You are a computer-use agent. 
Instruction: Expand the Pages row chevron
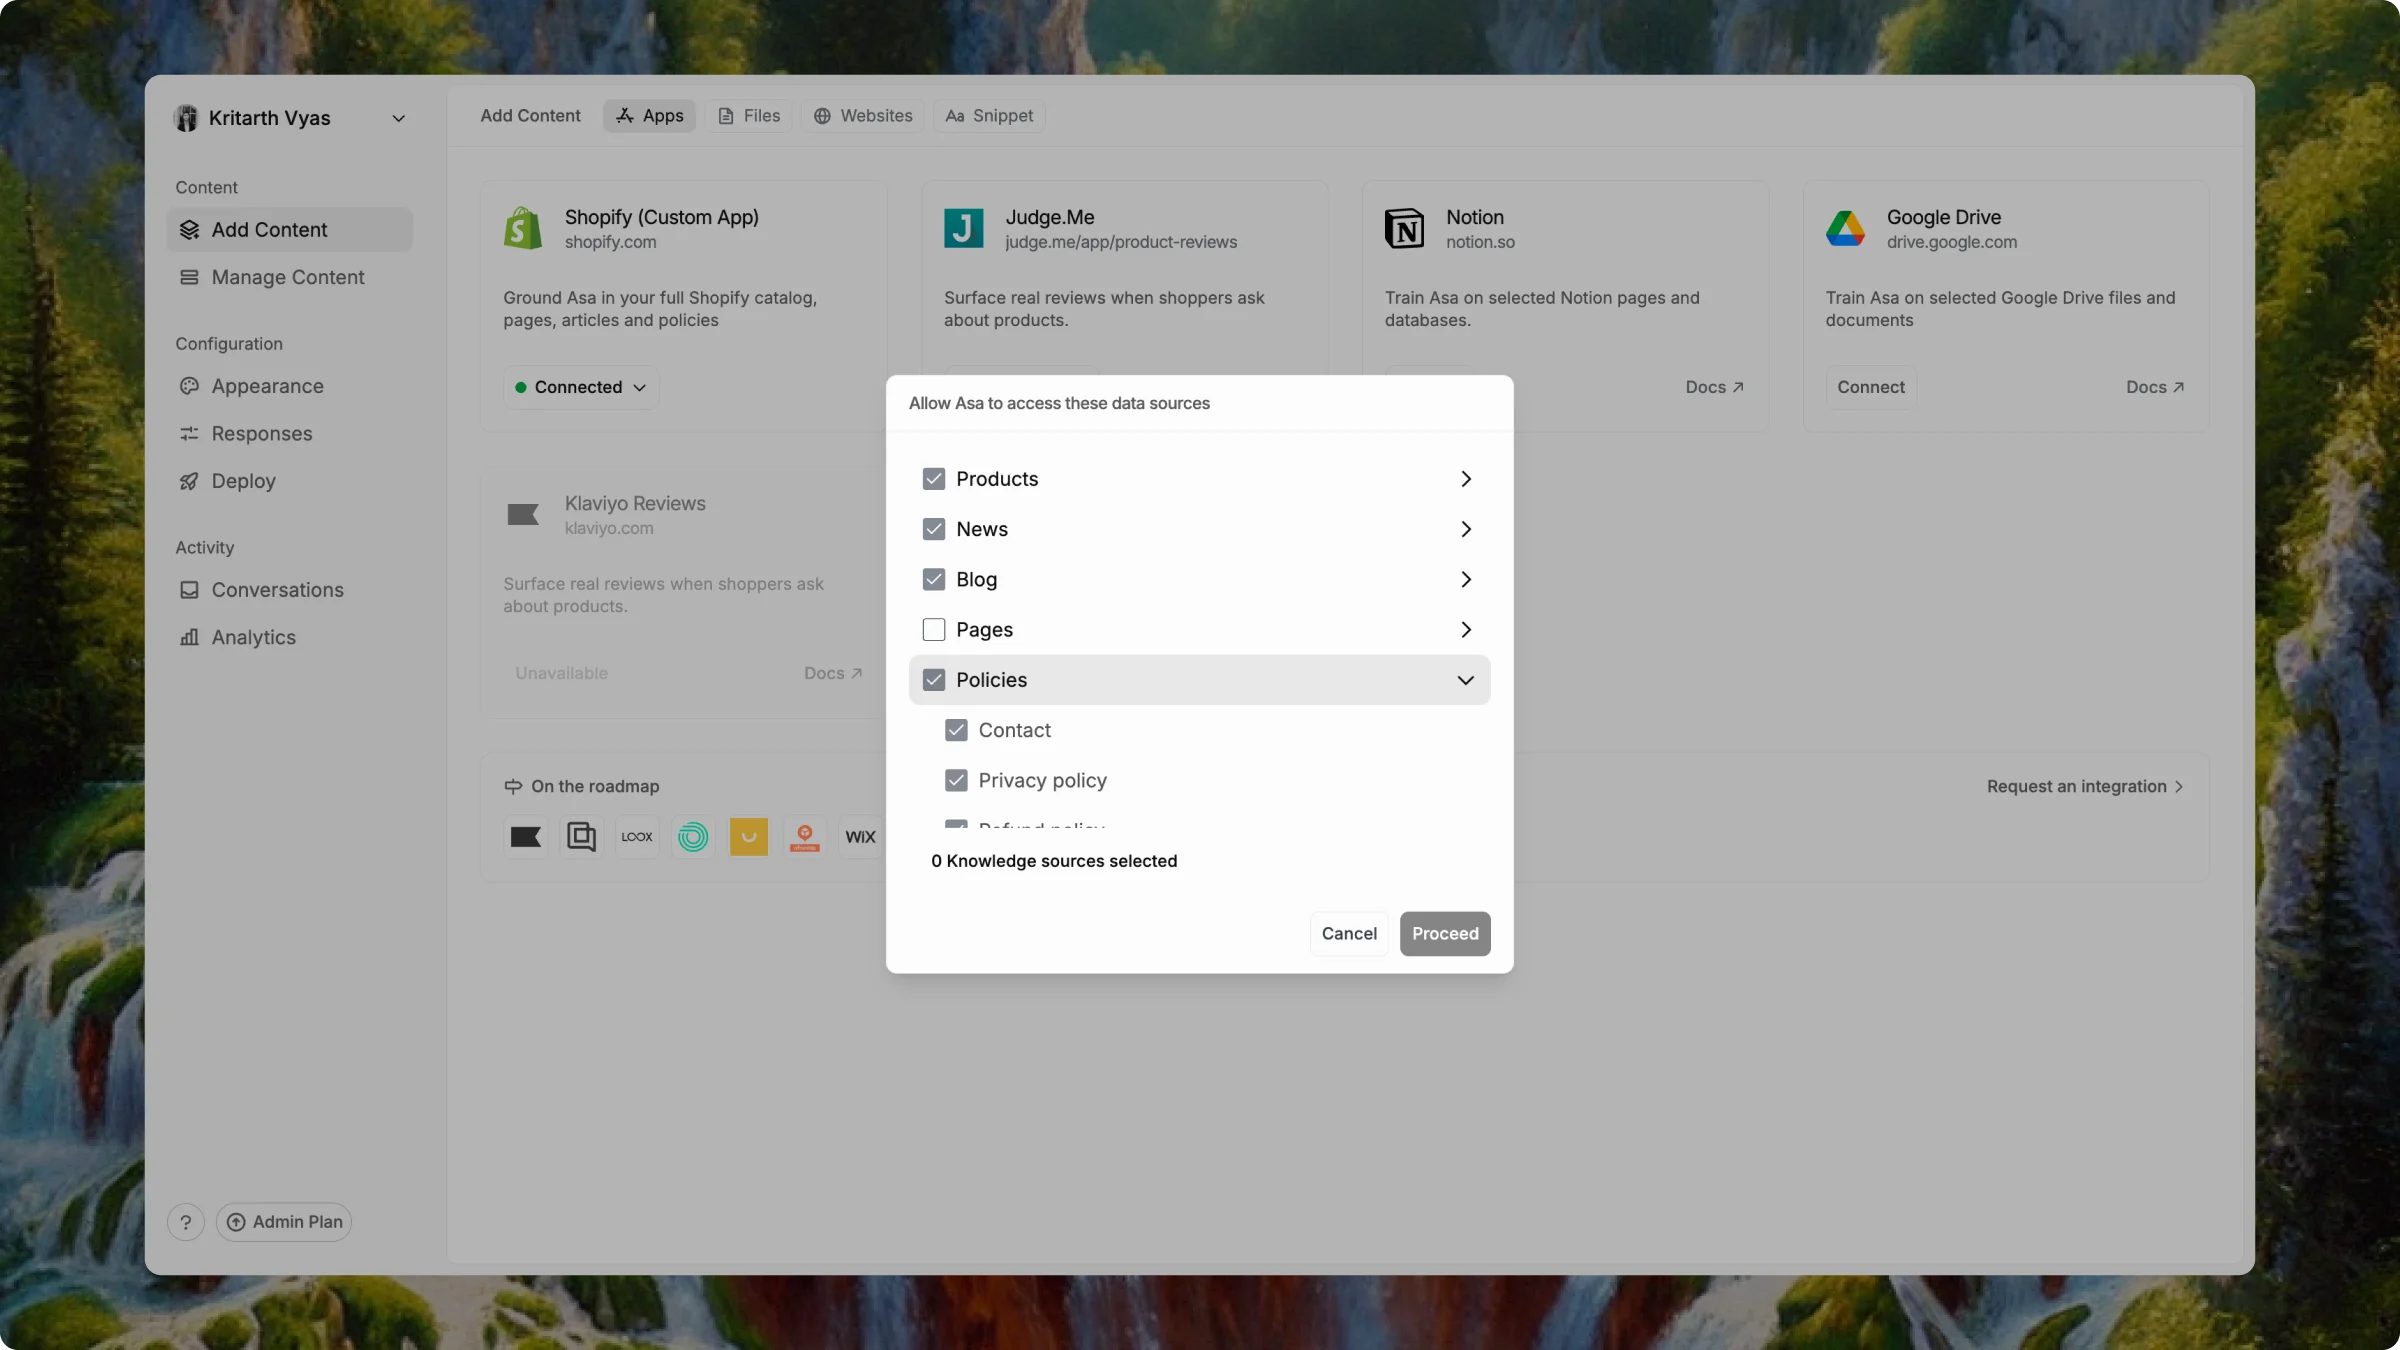tap(1466, 629)
